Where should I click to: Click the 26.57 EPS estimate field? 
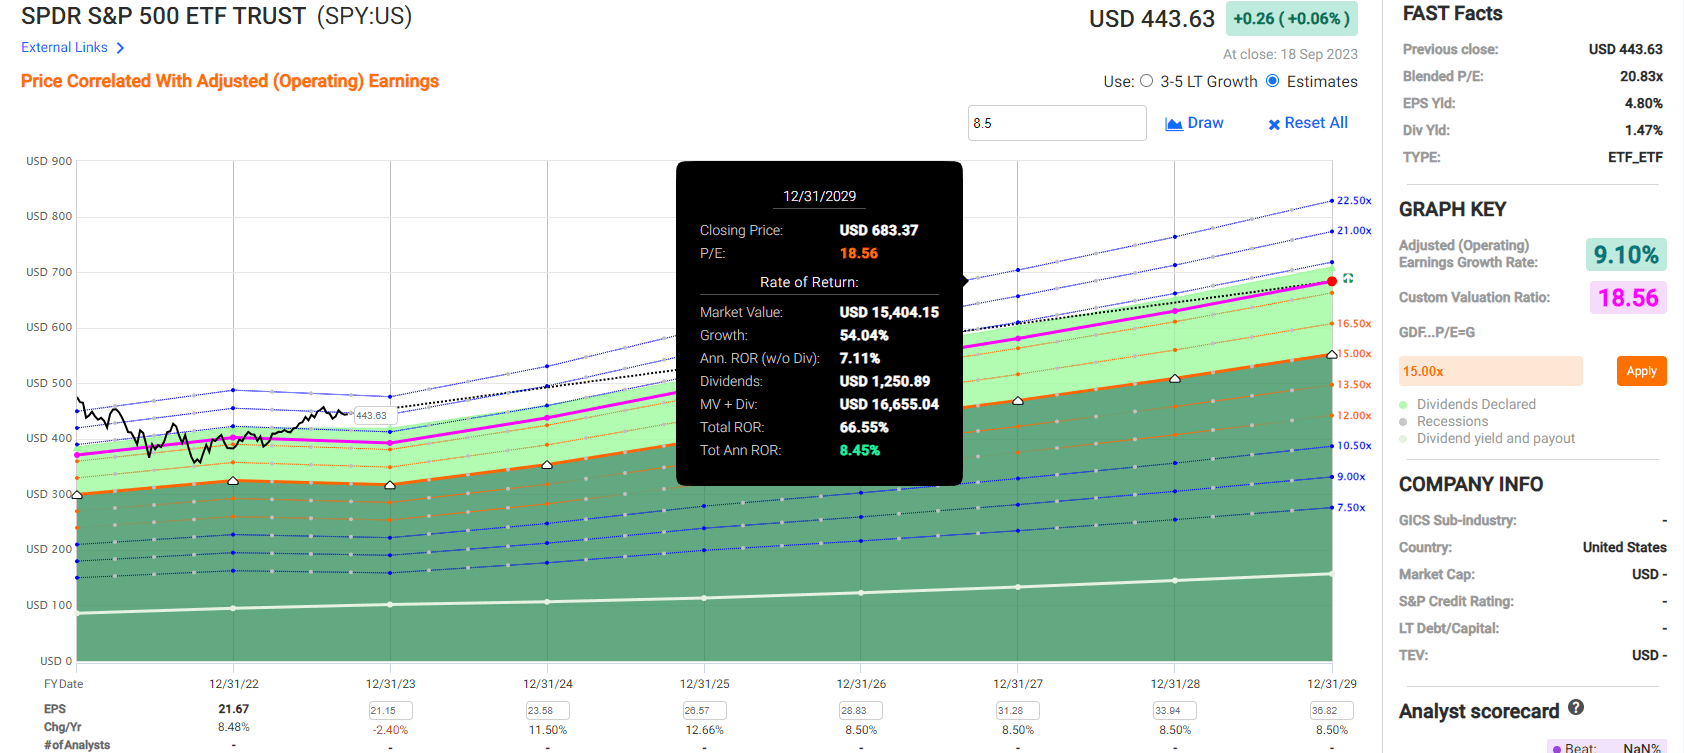point(704,710)
